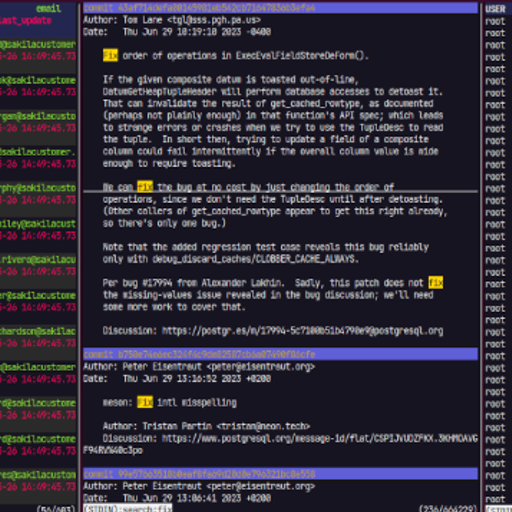The image size is (512, 512).
Task: Select the commit b750e74 header bar
Action: pos(280,354)
